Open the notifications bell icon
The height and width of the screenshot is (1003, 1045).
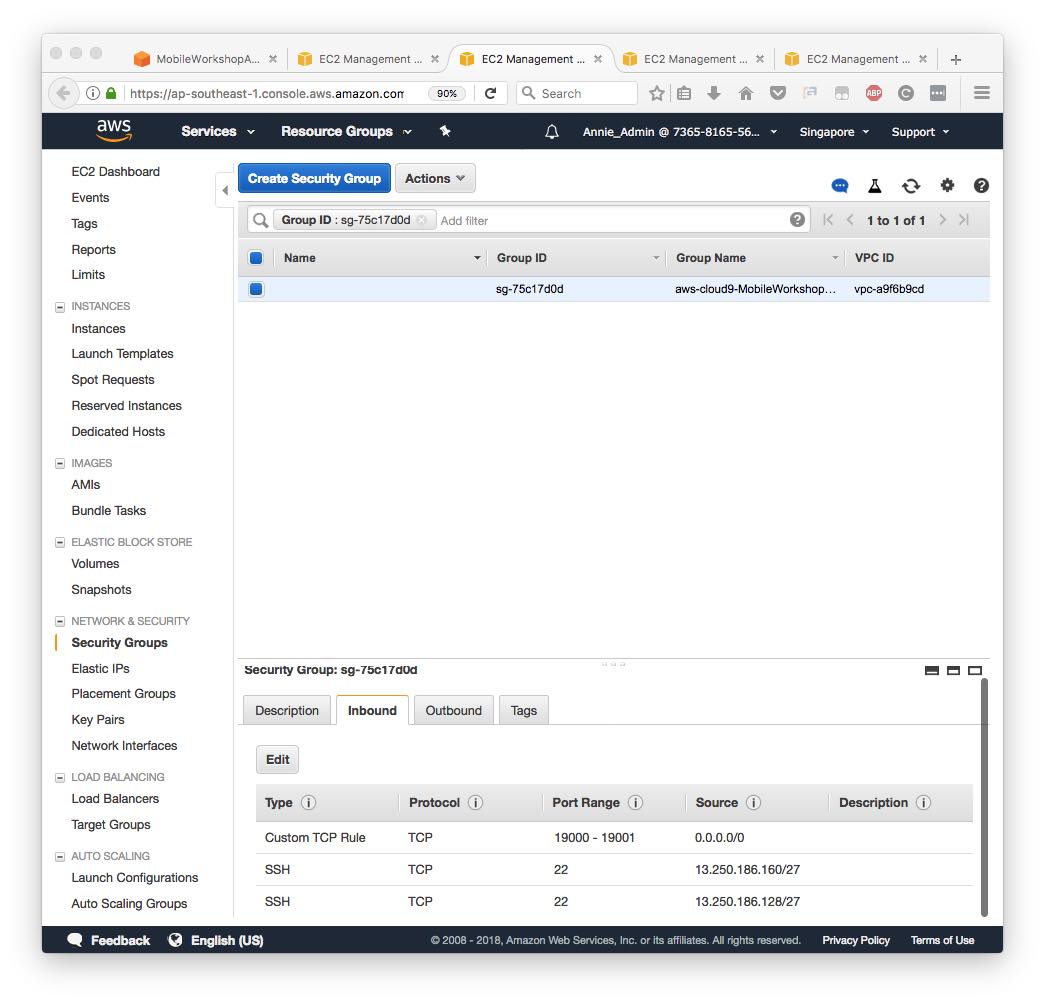pos(552,132)
